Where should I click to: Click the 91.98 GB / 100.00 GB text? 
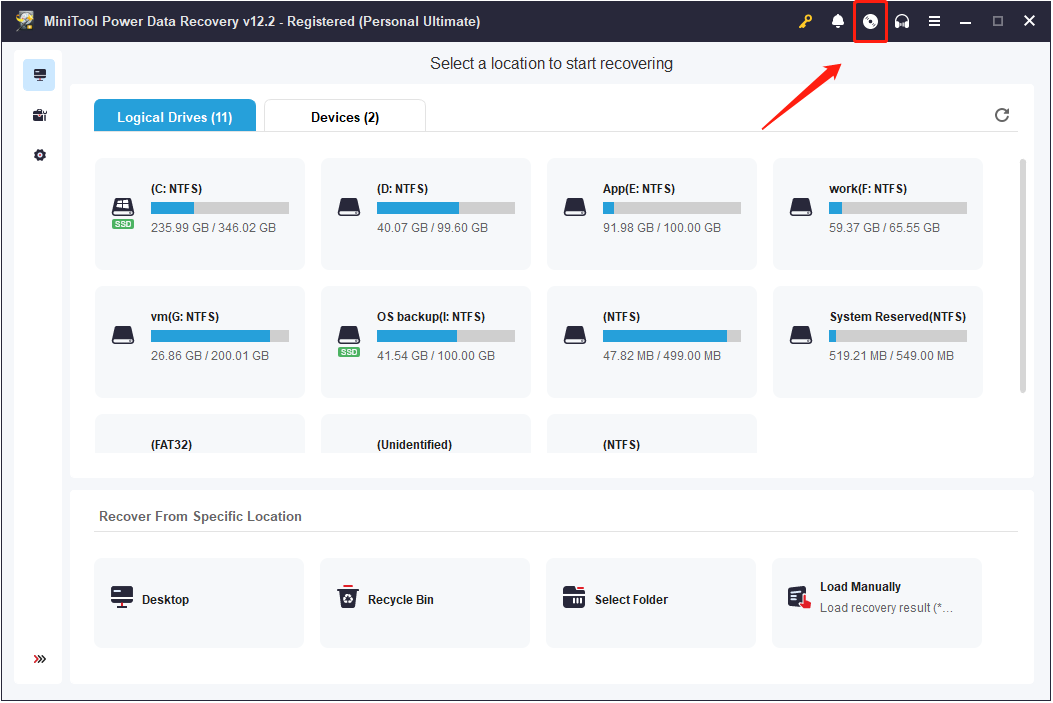pos(662,228)
